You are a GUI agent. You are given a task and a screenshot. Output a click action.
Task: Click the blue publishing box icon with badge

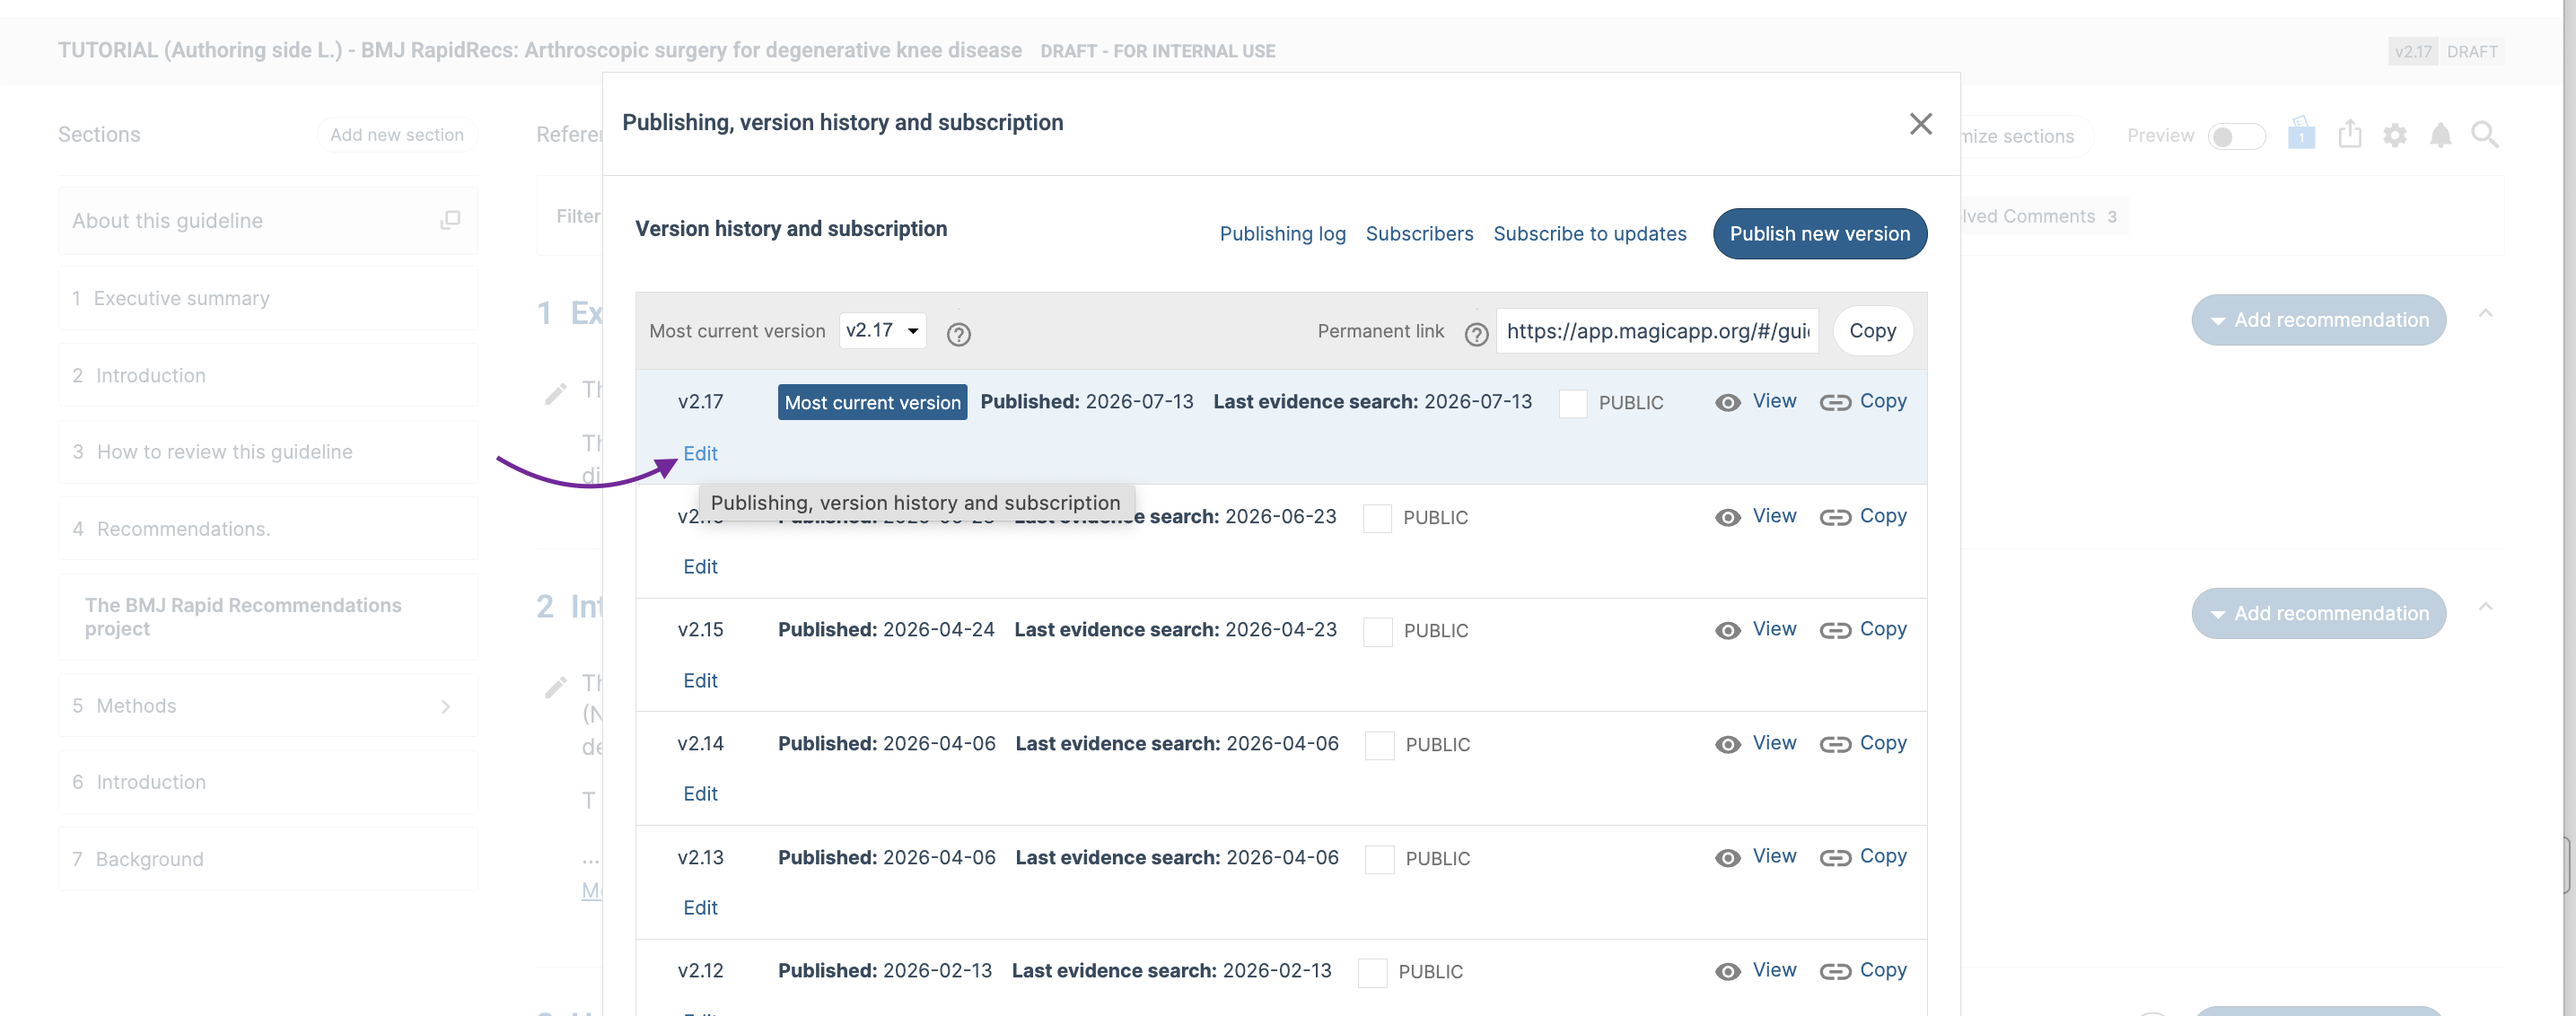[2301, 133]
